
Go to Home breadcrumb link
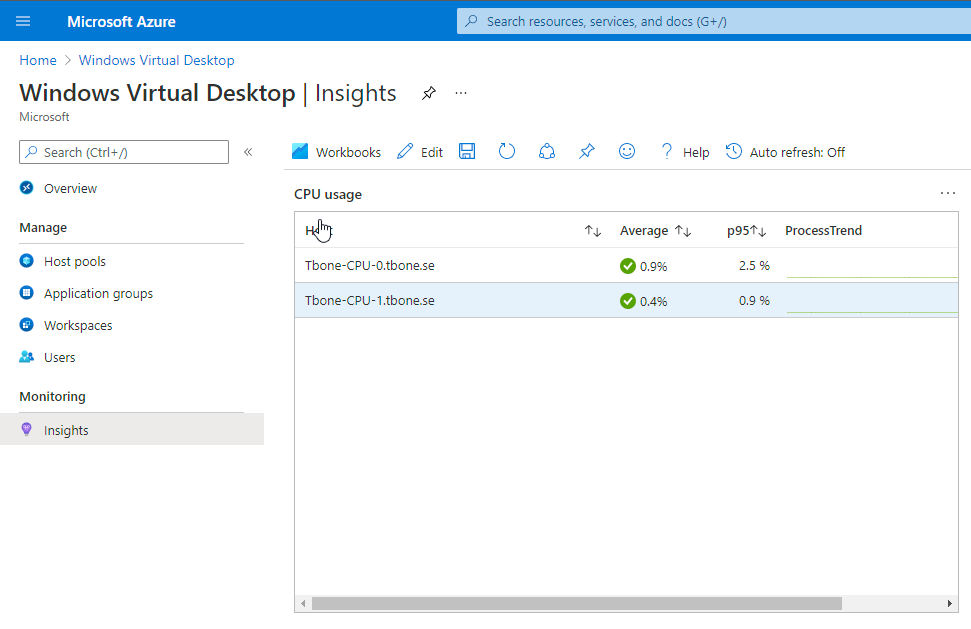(38, 60)
